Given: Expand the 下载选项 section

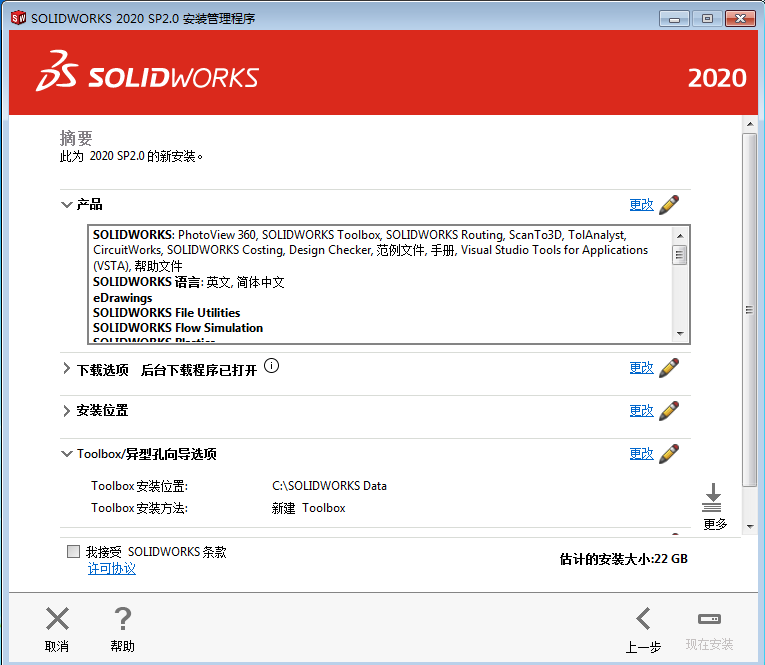Looking at the screenshot, I should tap(66, 369).
